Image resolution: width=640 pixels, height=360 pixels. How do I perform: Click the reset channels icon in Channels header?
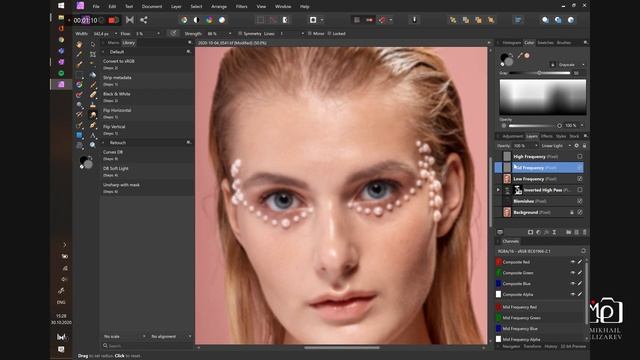pos(583,251)
